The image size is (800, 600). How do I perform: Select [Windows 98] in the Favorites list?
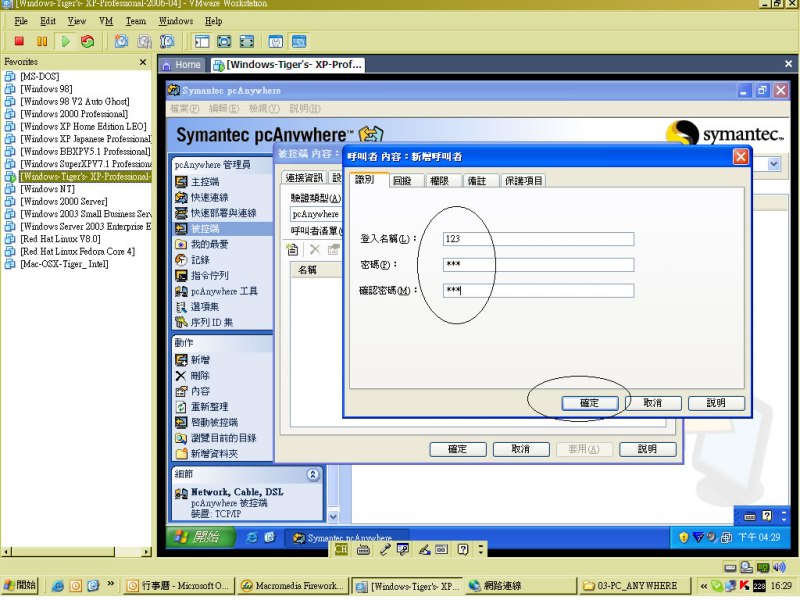(x=46, y=89)
